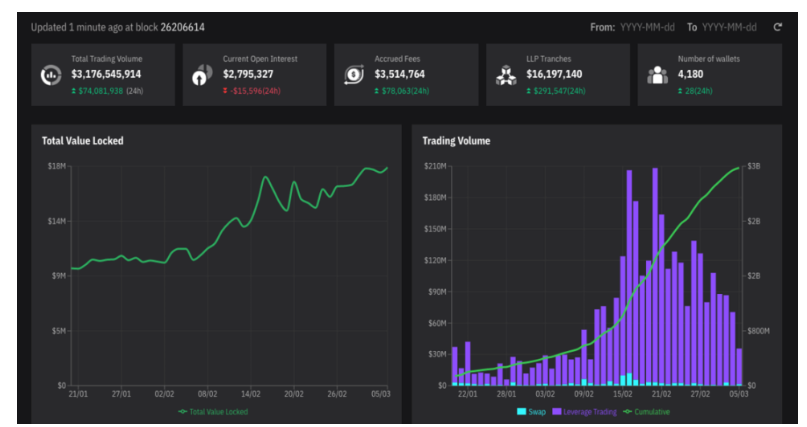
Task: Click the Current Open Interest pie icon
Action: click(202, 75)
